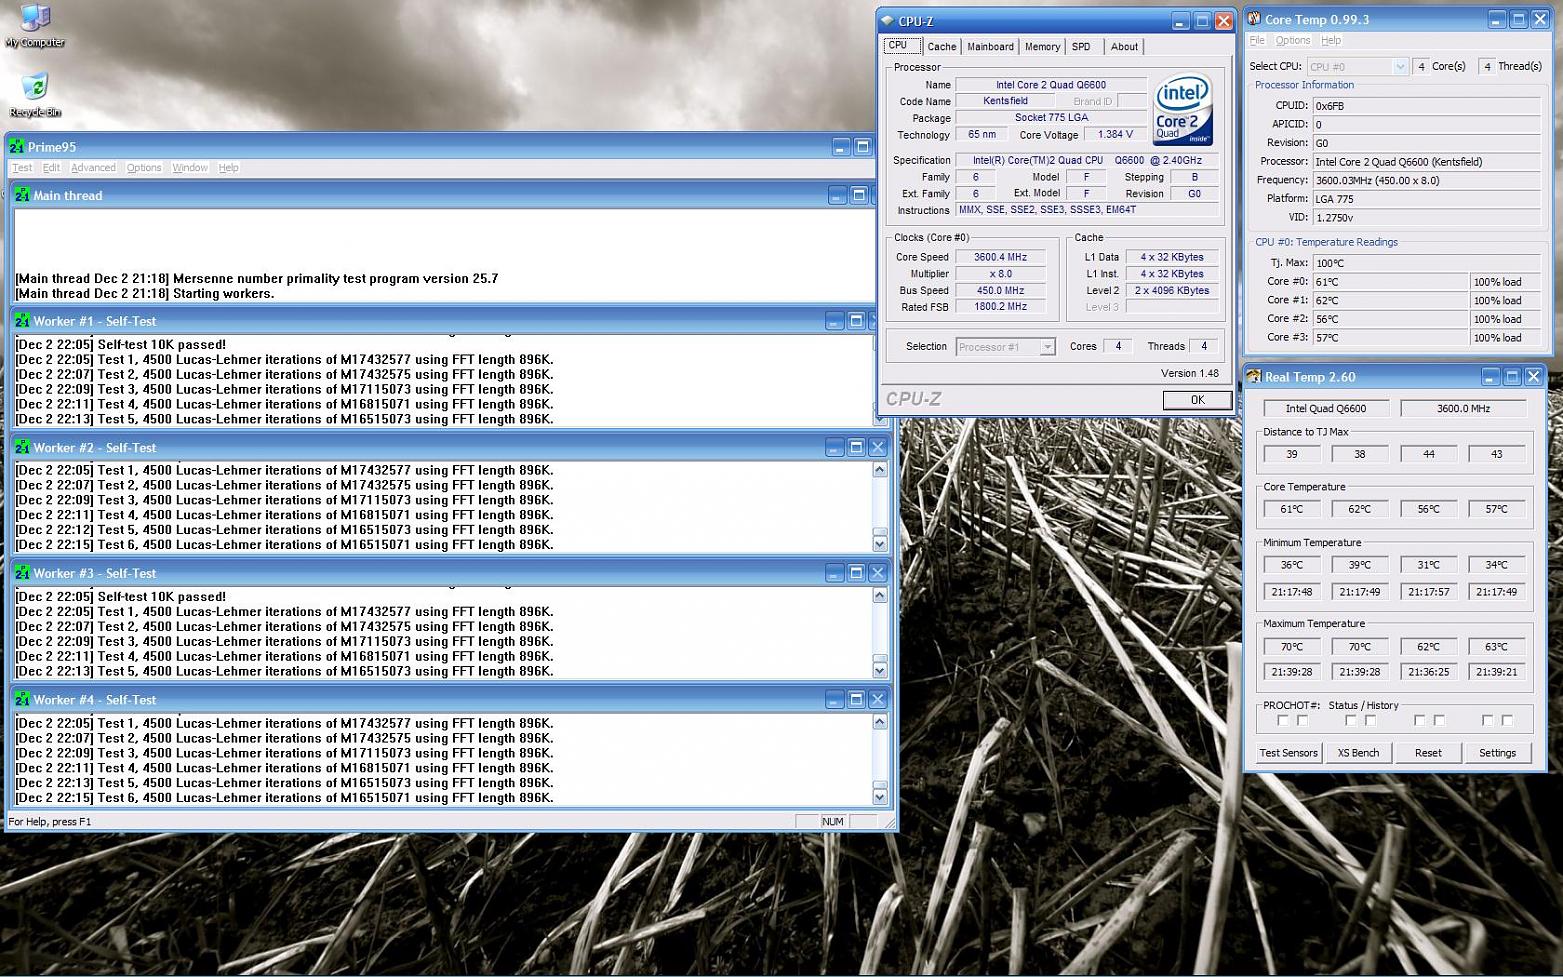This screenshot has width=1563, height=977.
Task: Close the Worker #4 sub-window
Action: pyautogui.click(x=877, y=699)
